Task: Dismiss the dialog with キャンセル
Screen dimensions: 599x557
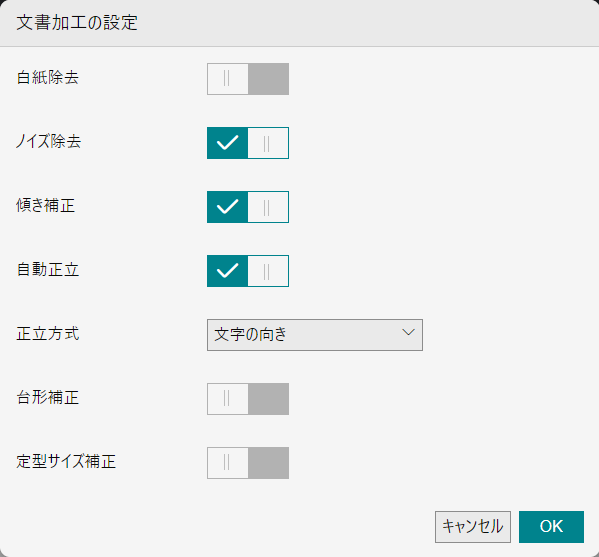Action: [473, 527]
